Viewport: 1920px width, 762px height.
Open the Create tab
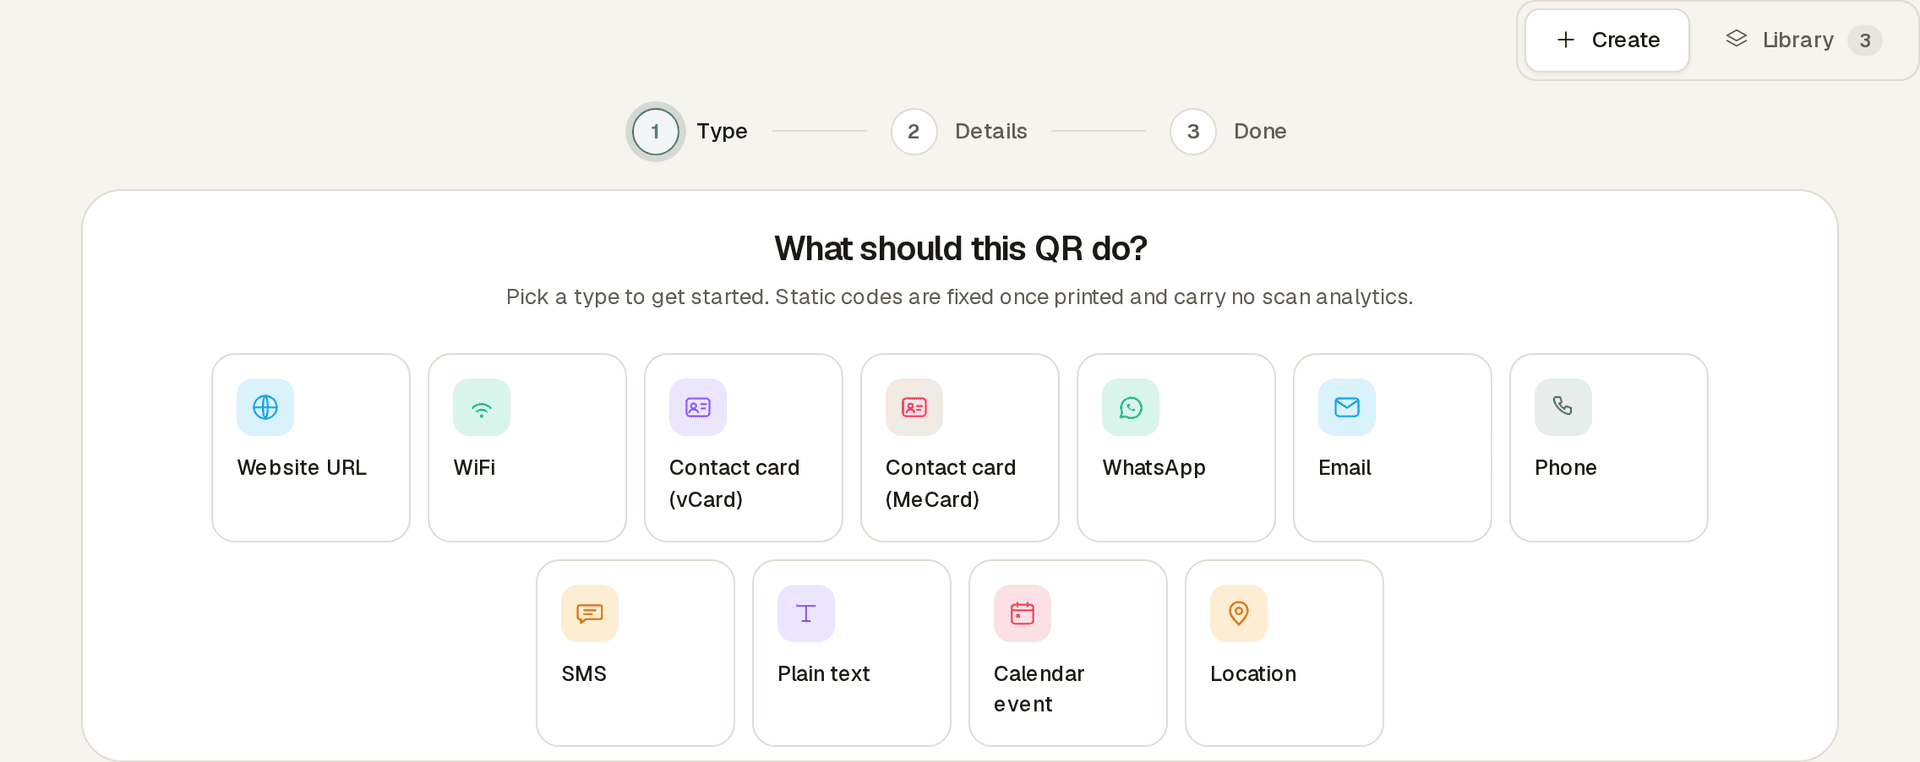point(1607,40)
